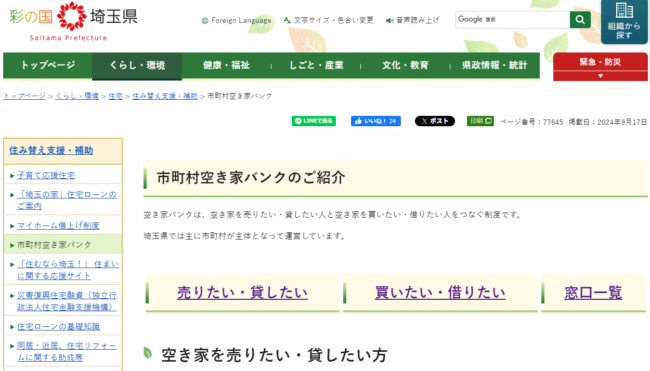The width and height of the screenshot is (650, 371).
Task: Open Foreign Language options
Action: 237,20
